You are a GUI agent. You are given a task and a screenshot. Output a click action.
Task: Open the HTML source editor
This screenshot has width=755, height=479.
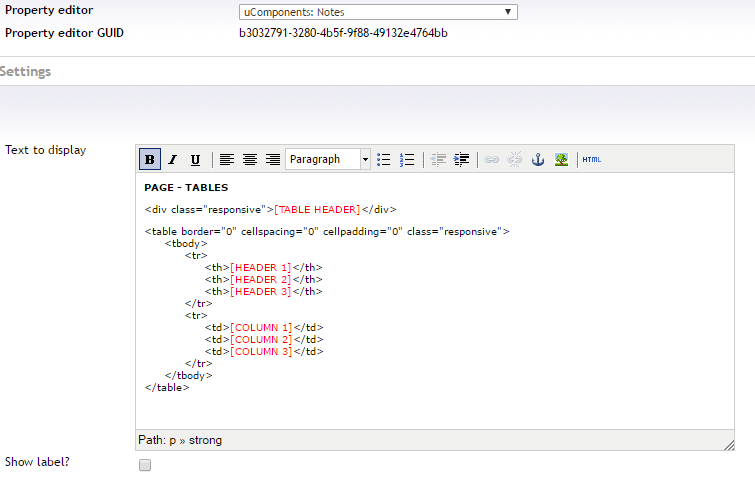point(592,160)
